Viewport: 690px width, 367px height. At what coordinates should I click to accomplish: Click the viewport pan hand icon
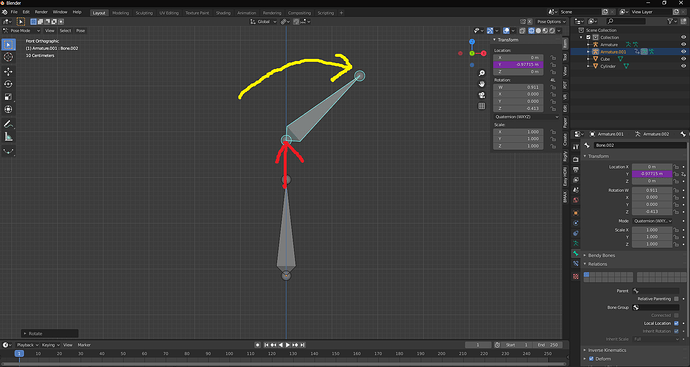pos(482,84)
